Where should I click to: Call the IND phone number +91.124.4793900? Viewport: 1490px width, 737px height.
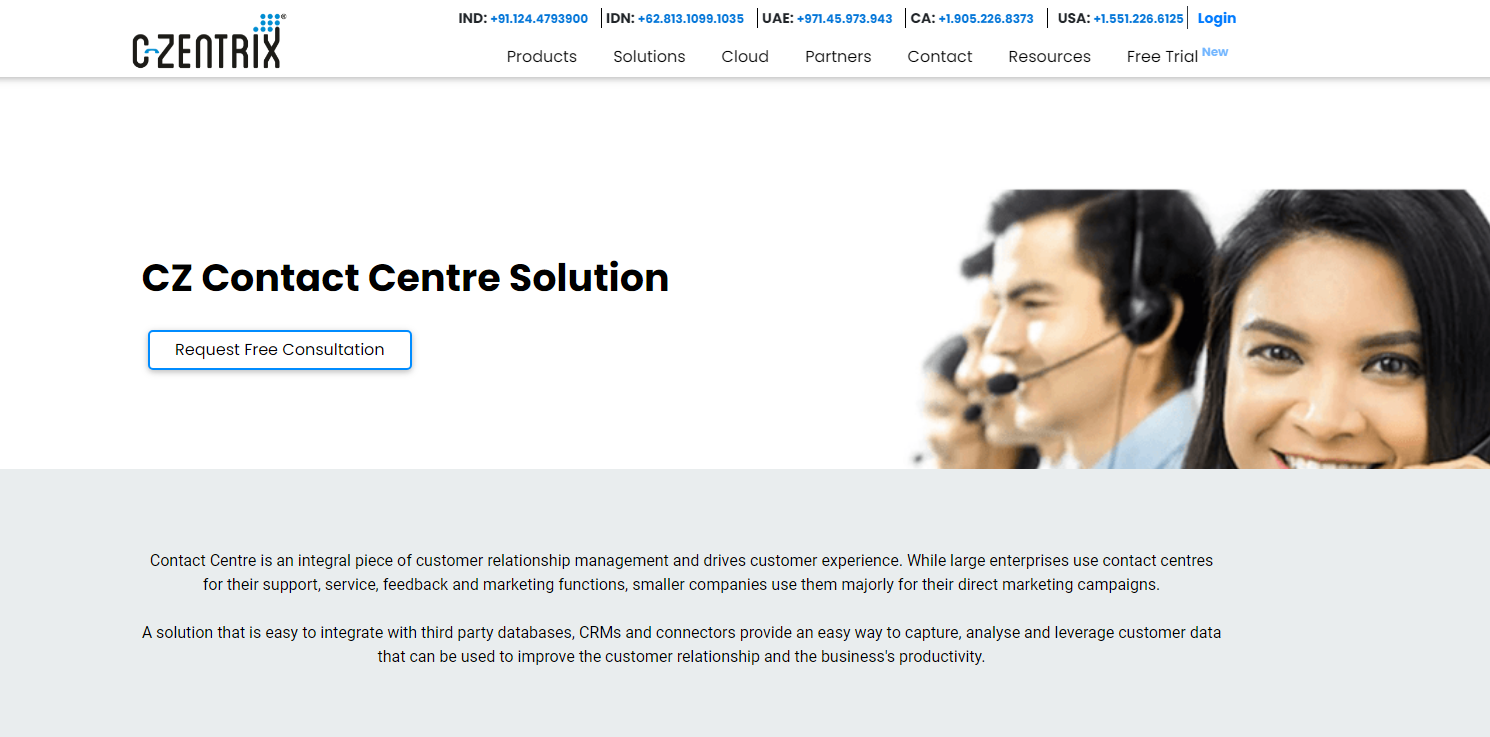click(x=539, y=19)
